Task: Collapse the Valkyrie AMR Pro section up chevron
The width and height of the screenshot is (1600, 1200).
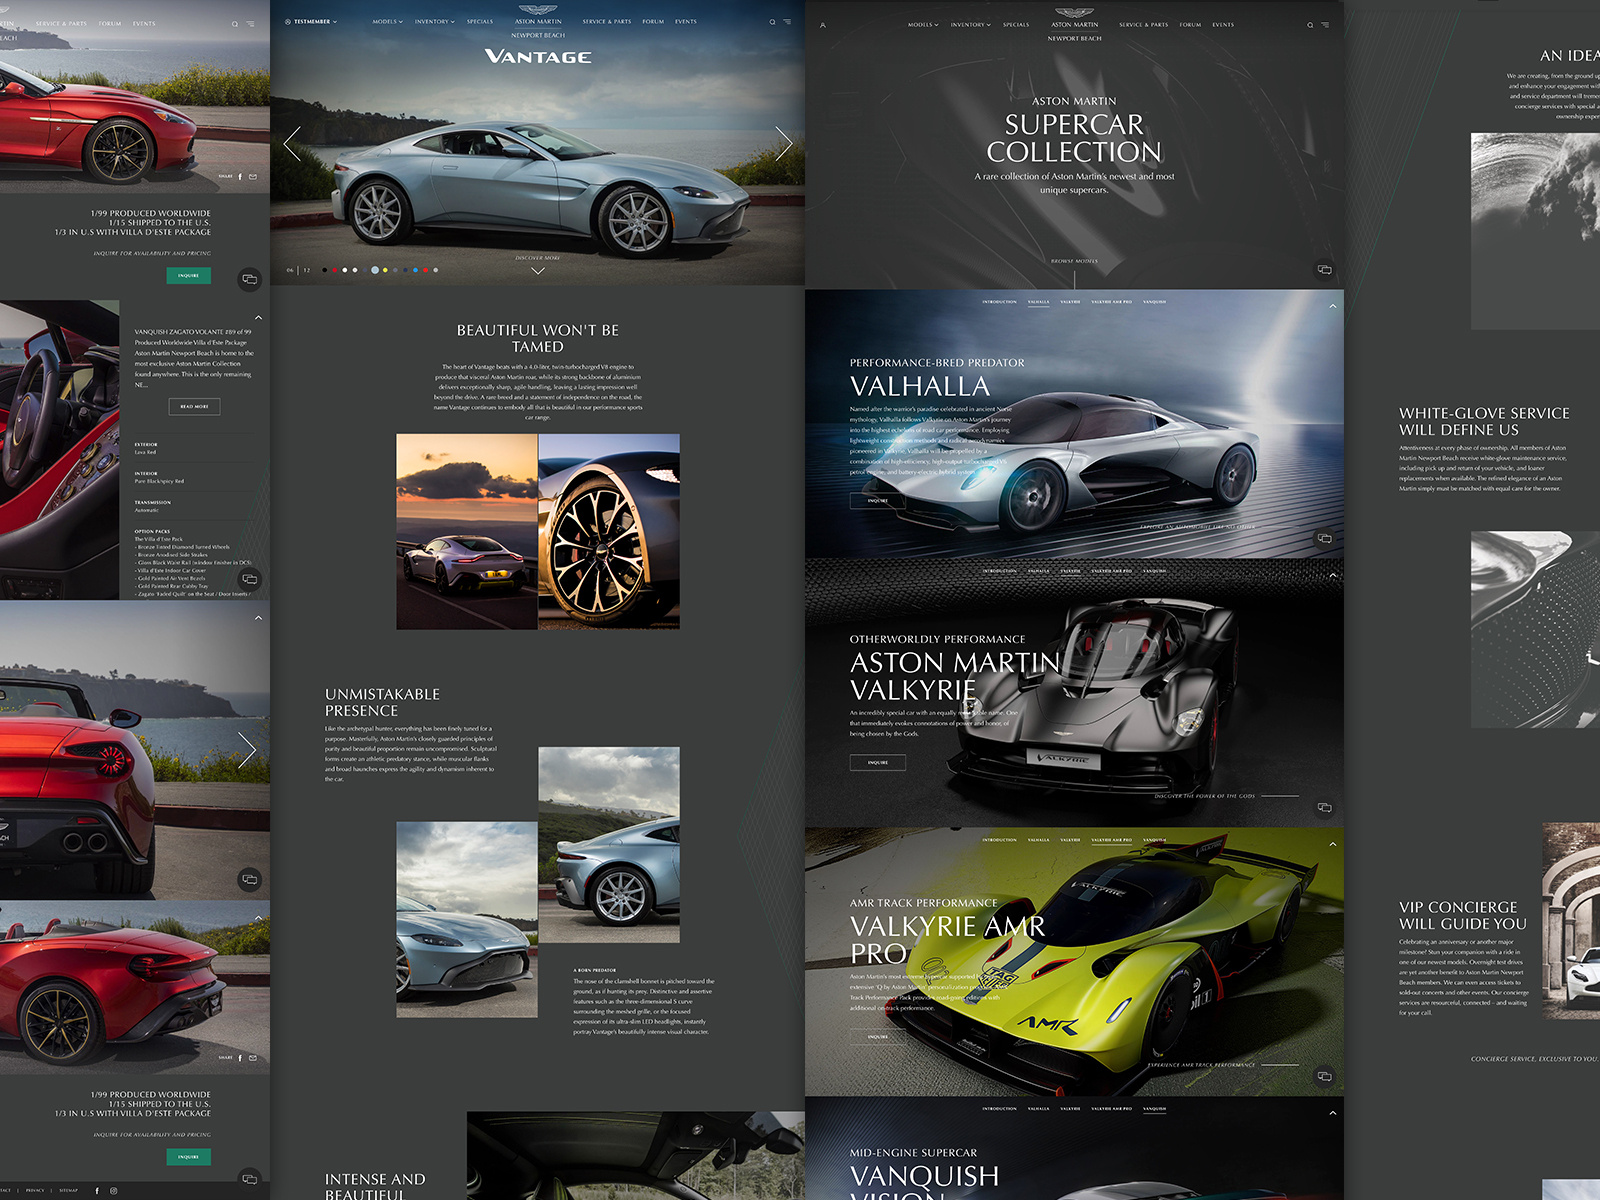Action: (1333, 844)
